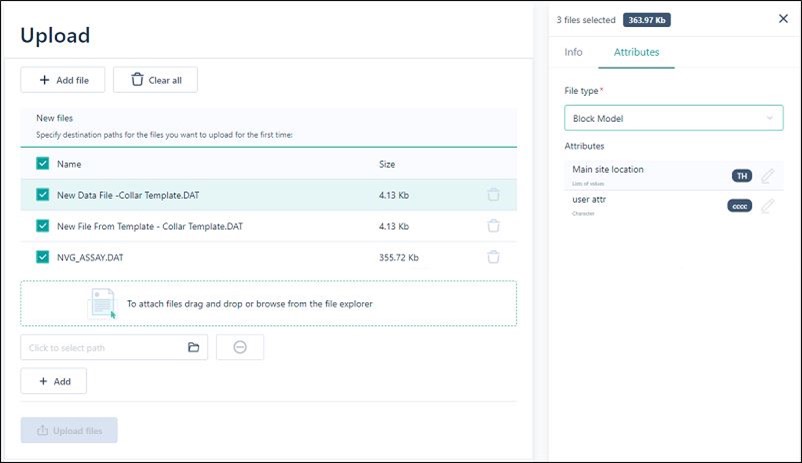
Task: Open folder browser in path field
Action: pos(194,348)
